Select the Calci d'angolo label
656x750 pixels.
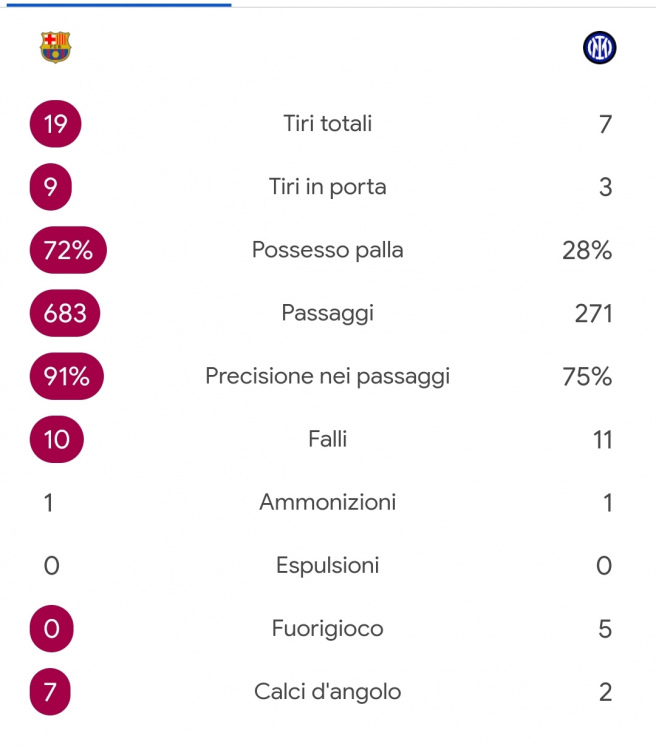point(328,692)
